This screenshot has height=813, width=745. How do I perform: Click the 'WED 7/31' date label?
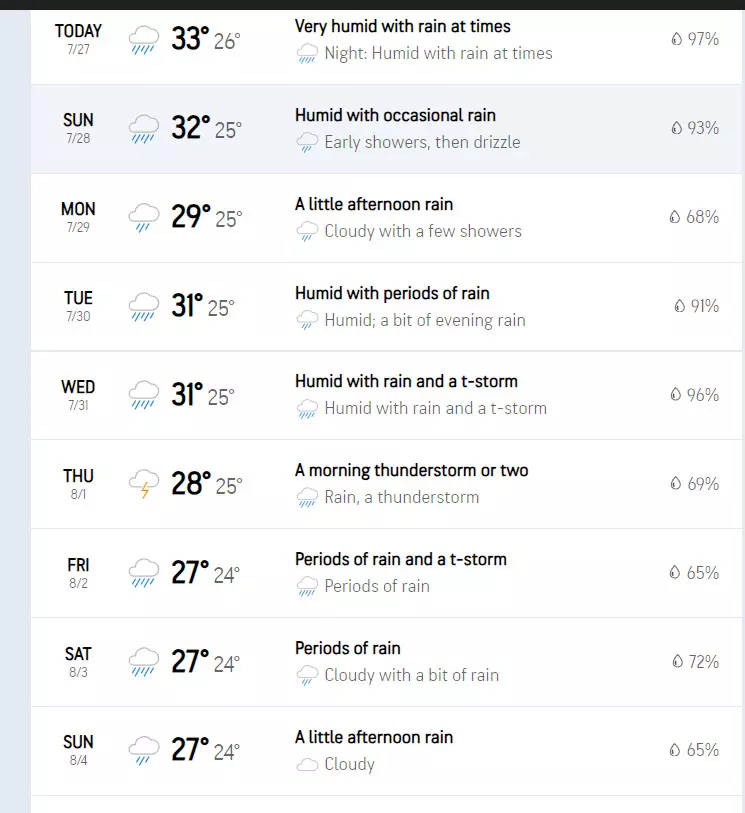pyautogui.click(x=78, y=394)
